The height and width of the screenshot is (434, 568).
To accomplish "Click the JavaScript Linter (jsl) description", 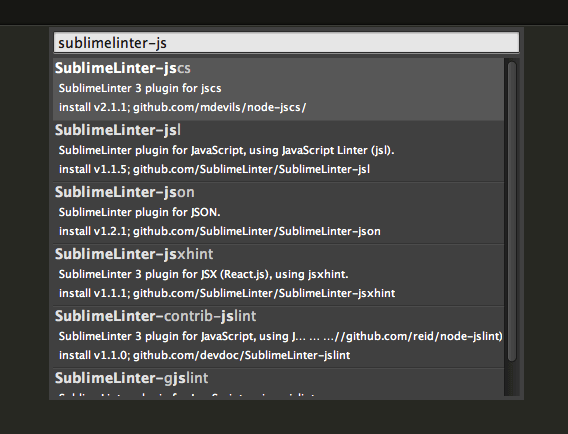I will click(226, 150).
